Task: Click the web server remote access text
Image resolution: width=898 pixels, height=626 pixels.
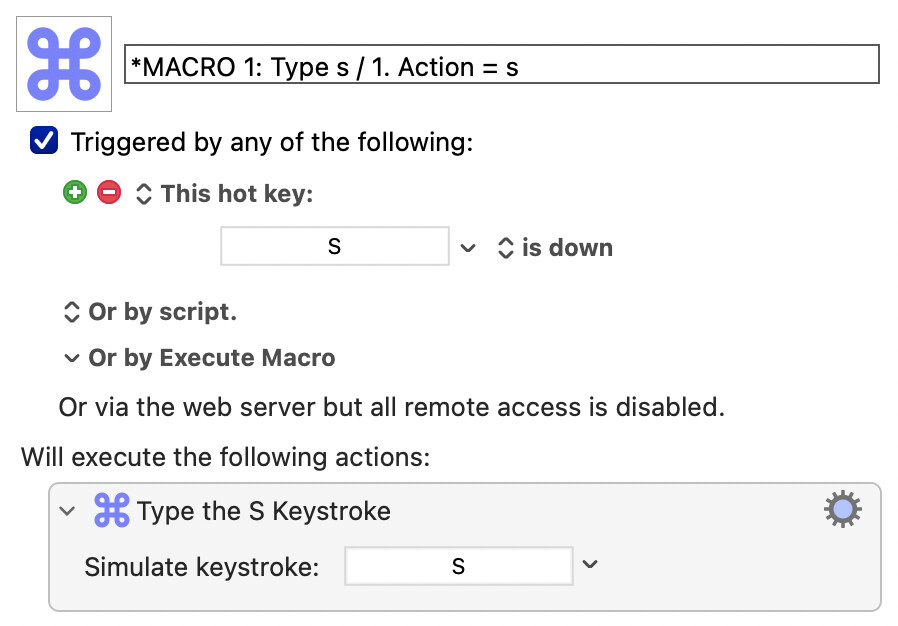Action: tap(392, 407)
